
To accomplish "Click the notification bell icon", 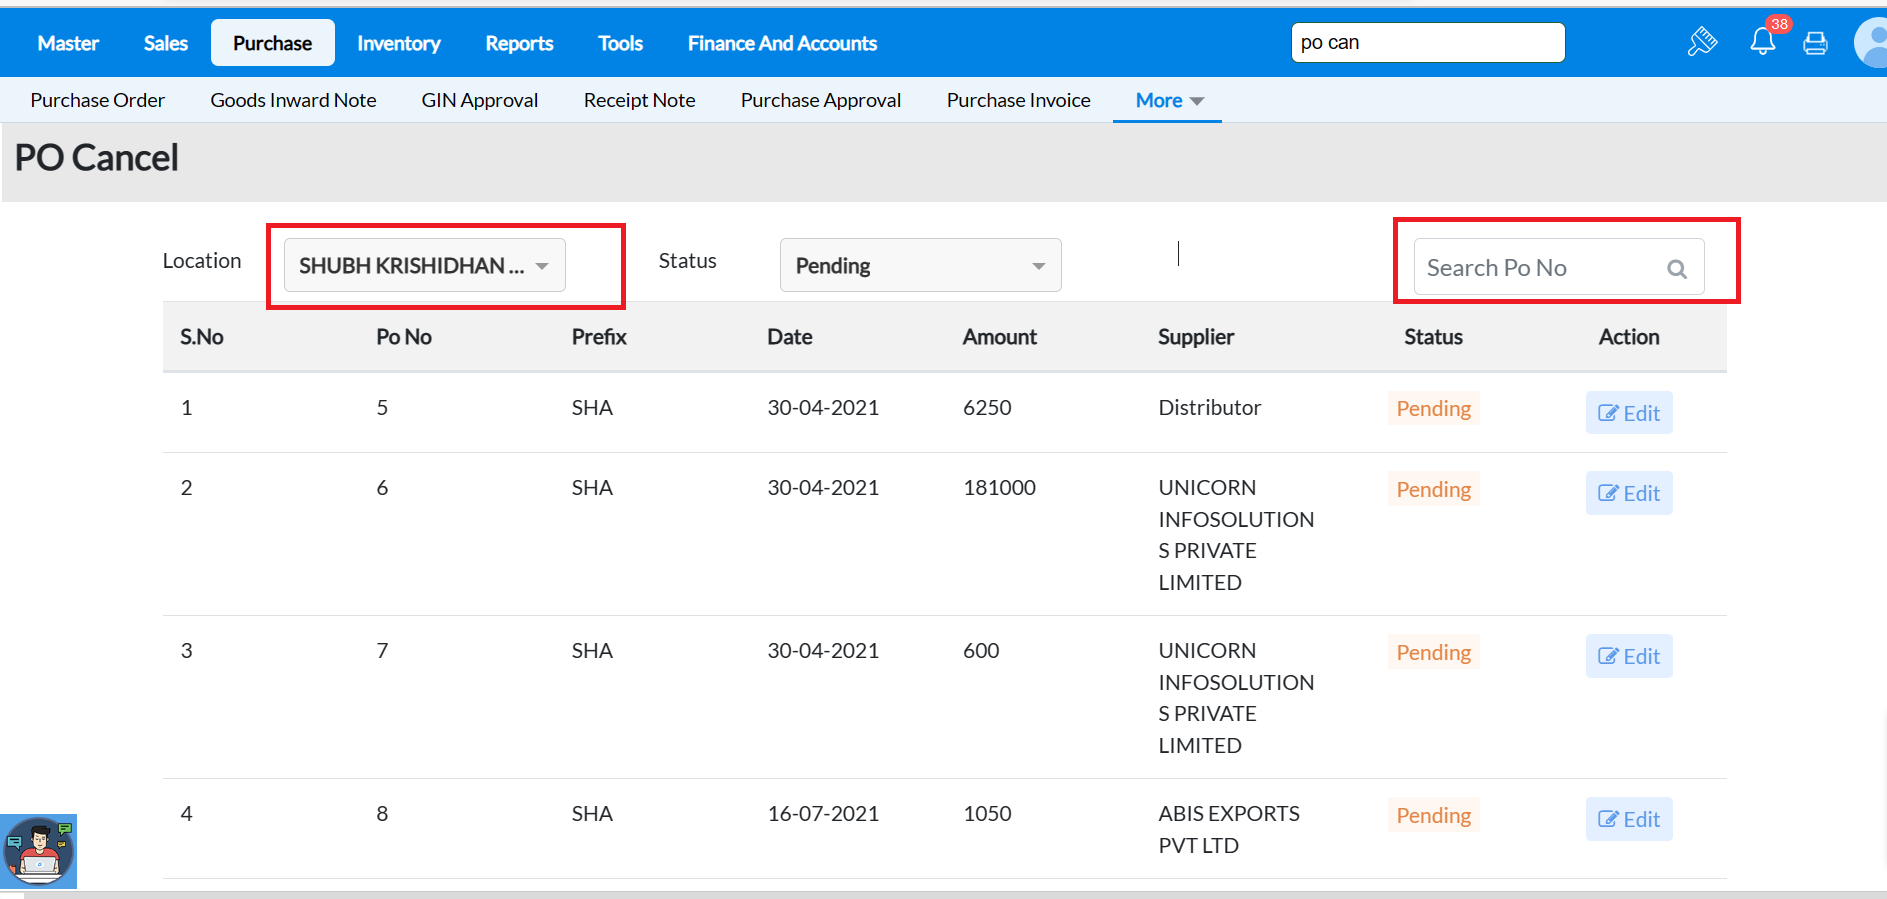I will [1762, 42].
